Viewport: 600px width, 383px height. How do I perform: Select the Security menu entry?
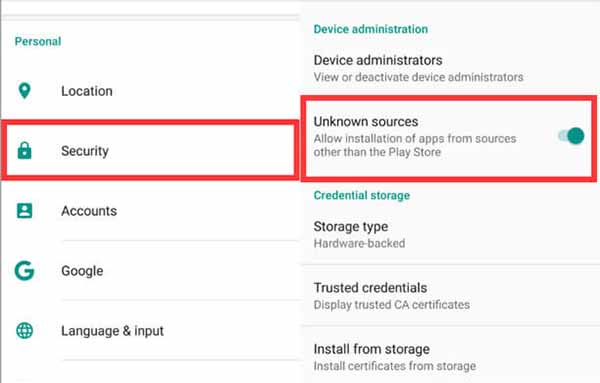[x=150, y=150]
